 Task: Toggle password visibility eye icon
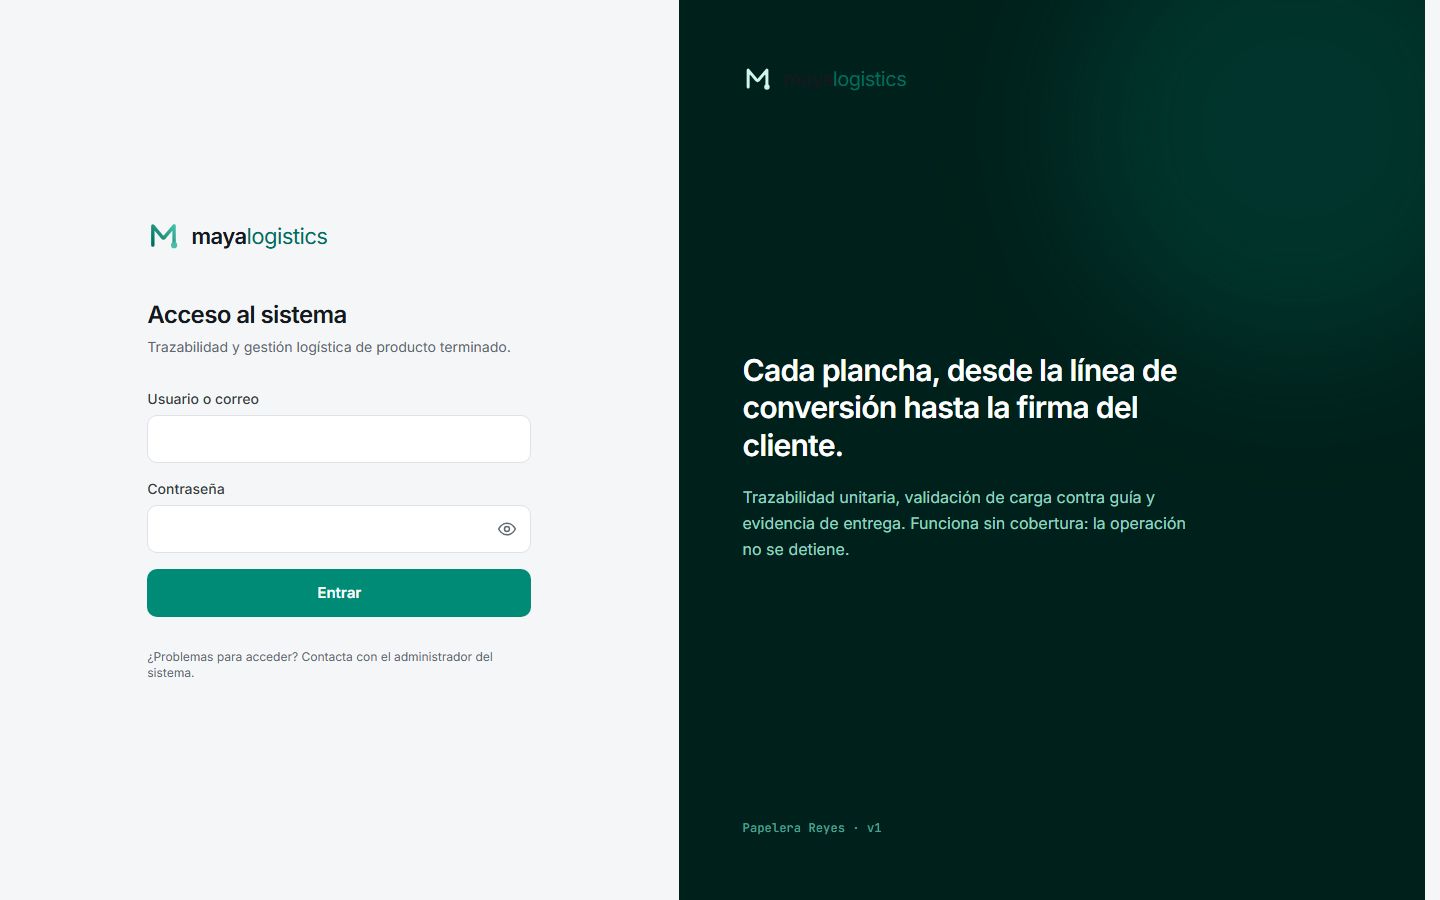pyautogui.click(x=507, y=529)
